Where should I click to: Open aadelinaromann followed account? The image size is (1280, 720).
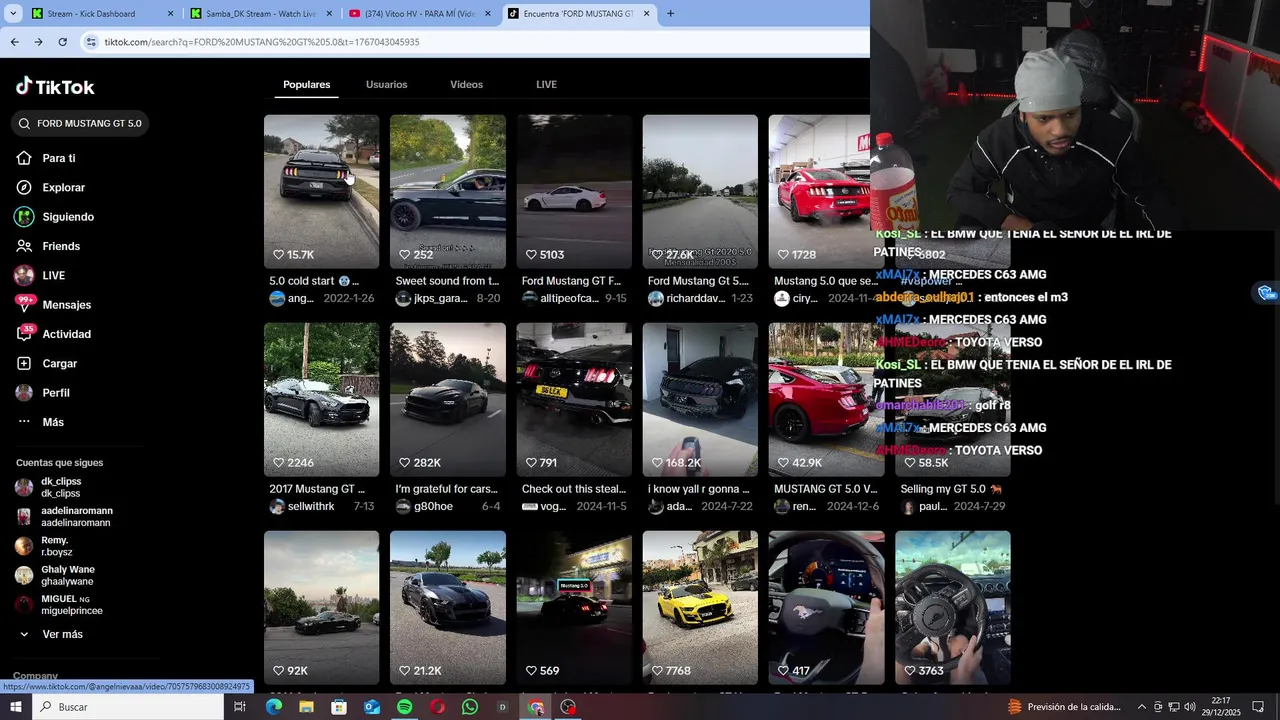tap(64, 517)
